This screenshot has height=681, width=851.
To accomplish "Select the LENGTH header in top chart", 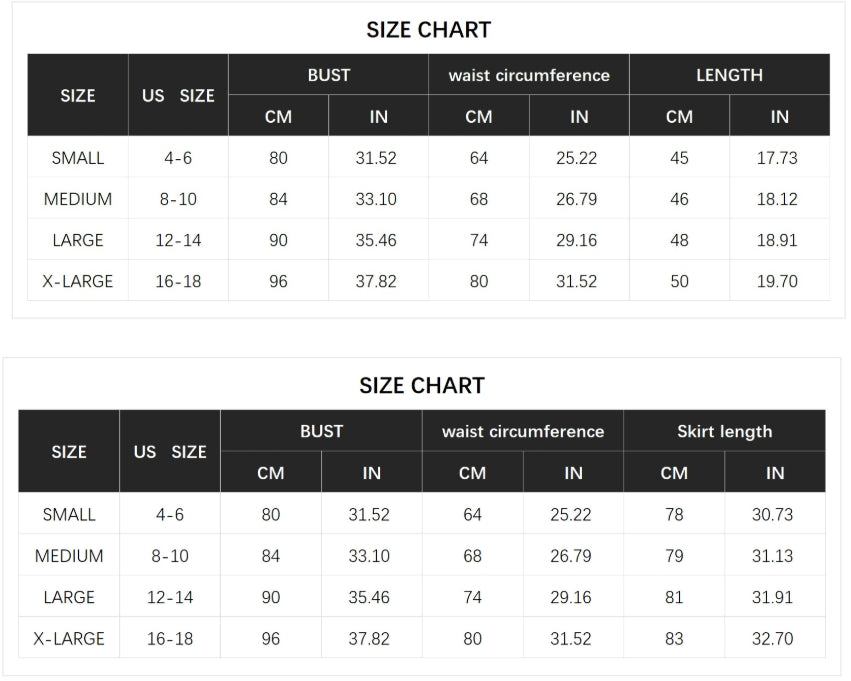I will coord(729,75).
